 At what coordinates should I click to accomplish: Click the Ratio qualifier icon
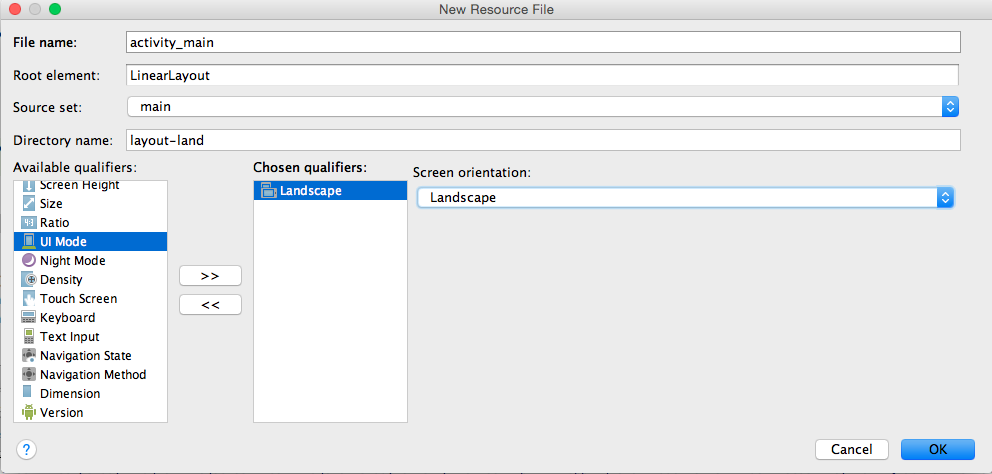click(28, 223)
